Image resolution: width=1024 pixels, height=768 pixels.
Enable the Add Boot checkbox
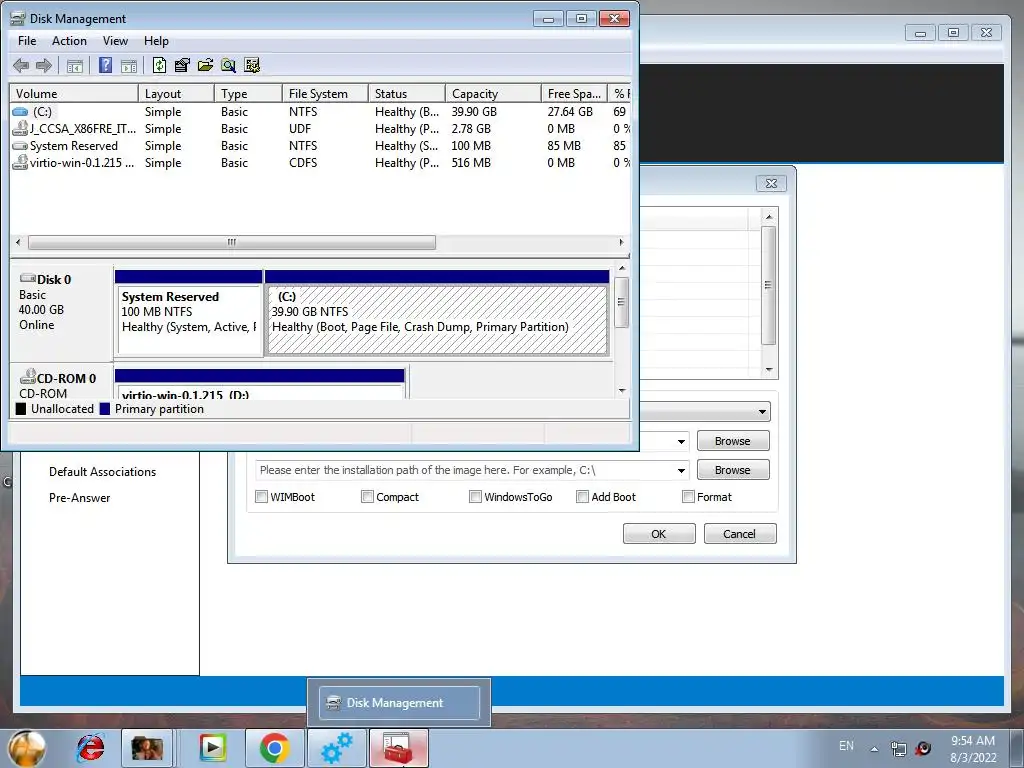[x=582, y=496]
